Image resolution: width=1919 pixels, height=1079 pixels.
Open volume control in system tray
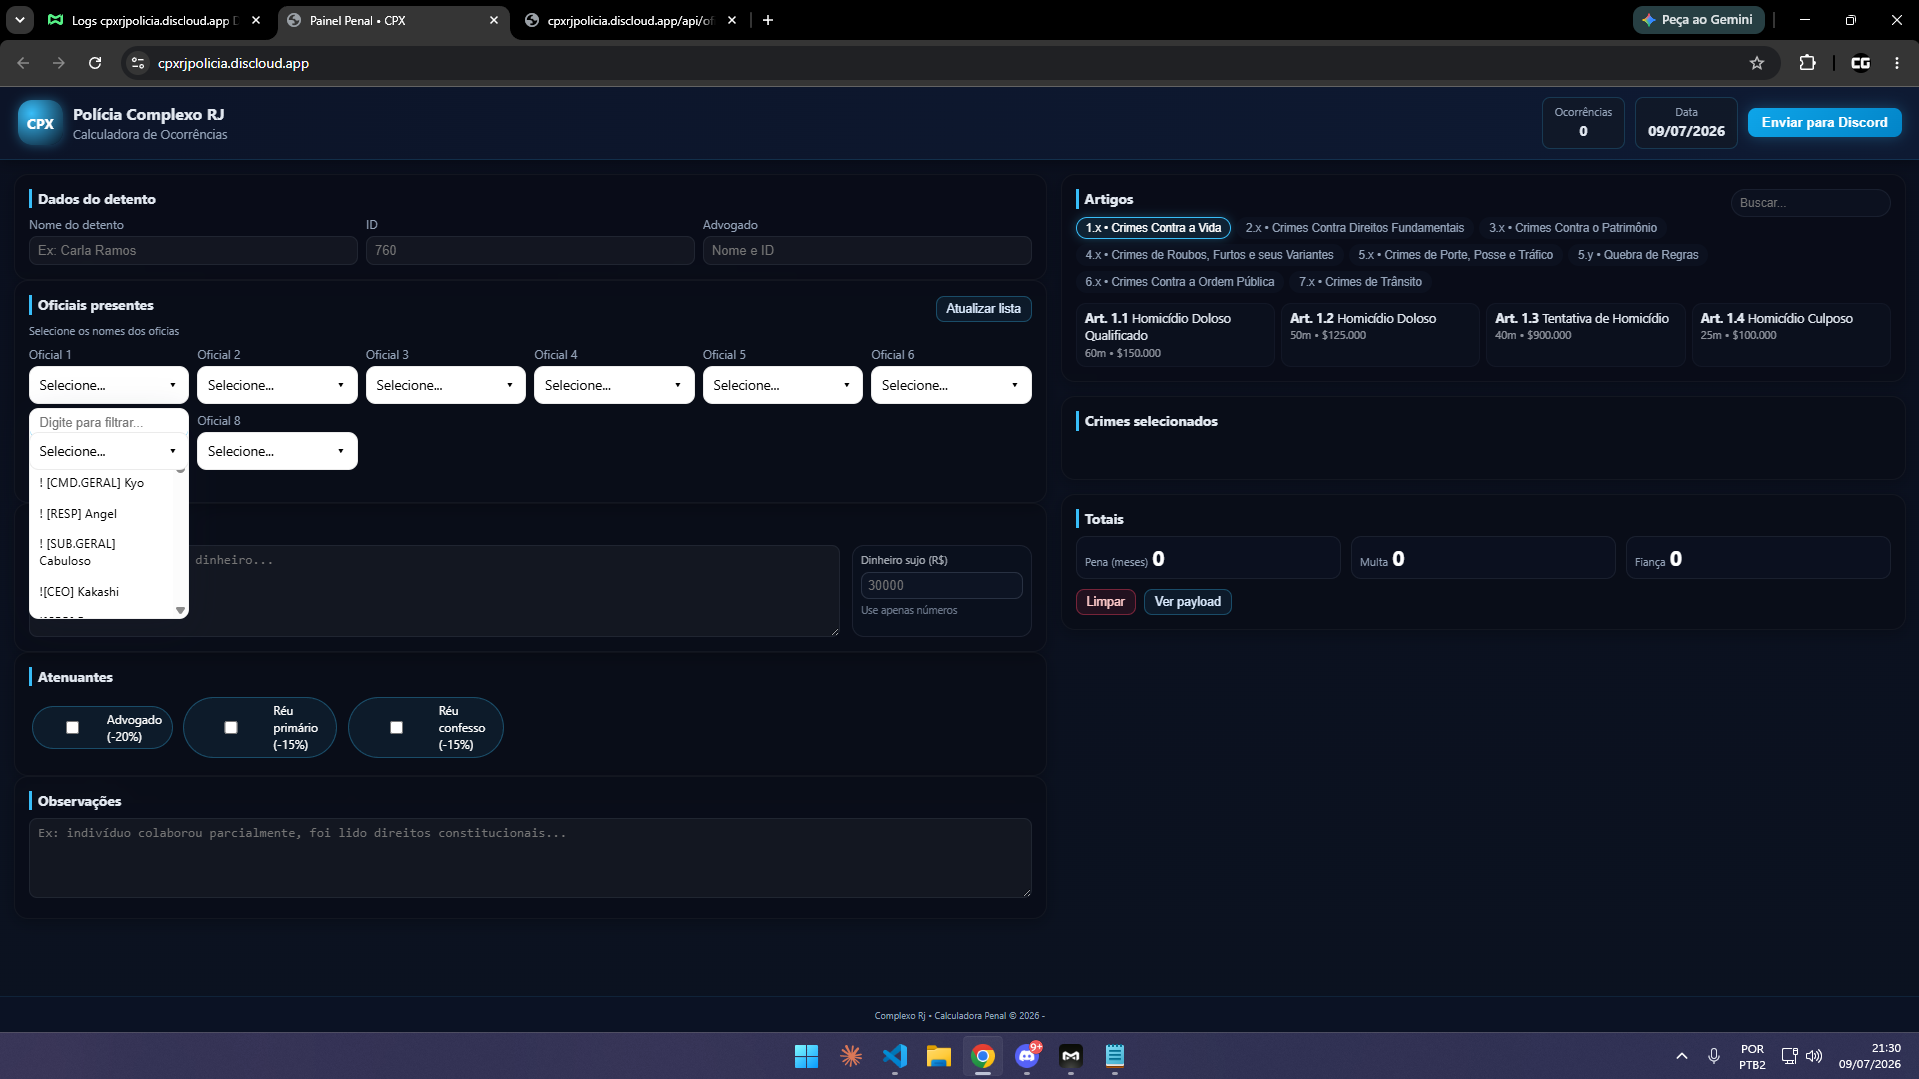pyautogui.click(x=1814, y=1056)
